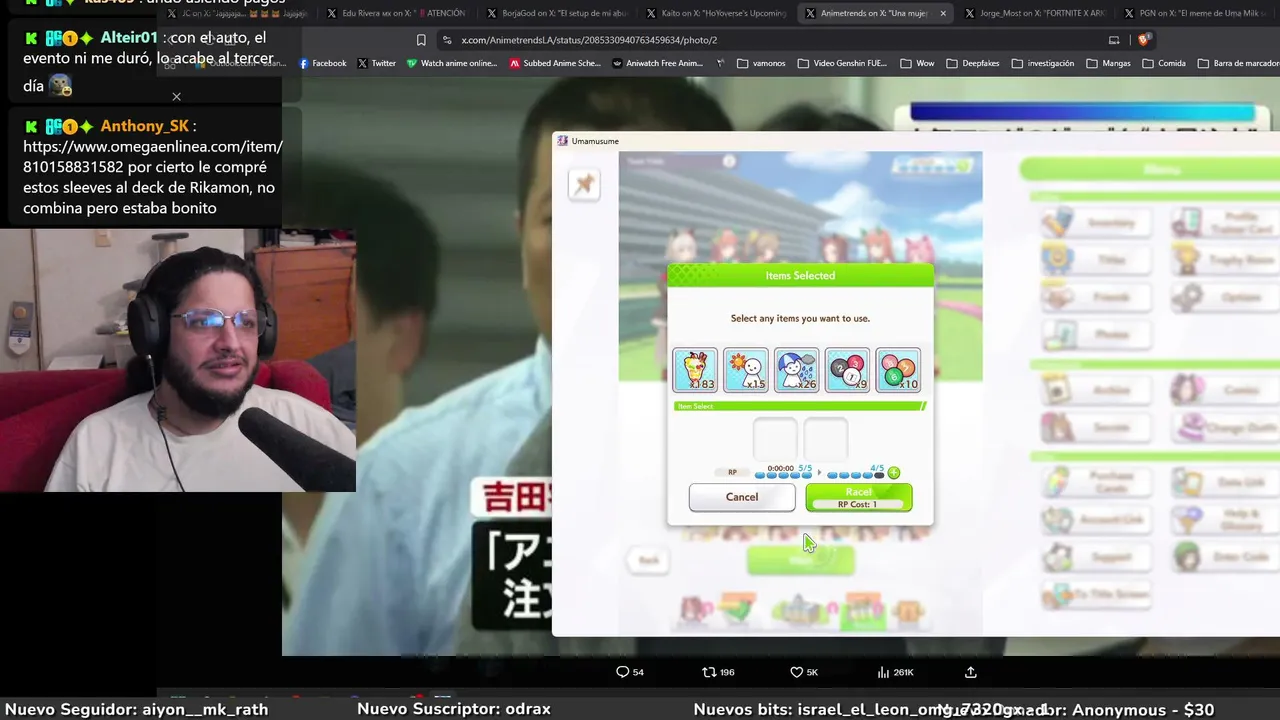Start the race costing 1 RP

pyautogui.click(x=858, y=497)
